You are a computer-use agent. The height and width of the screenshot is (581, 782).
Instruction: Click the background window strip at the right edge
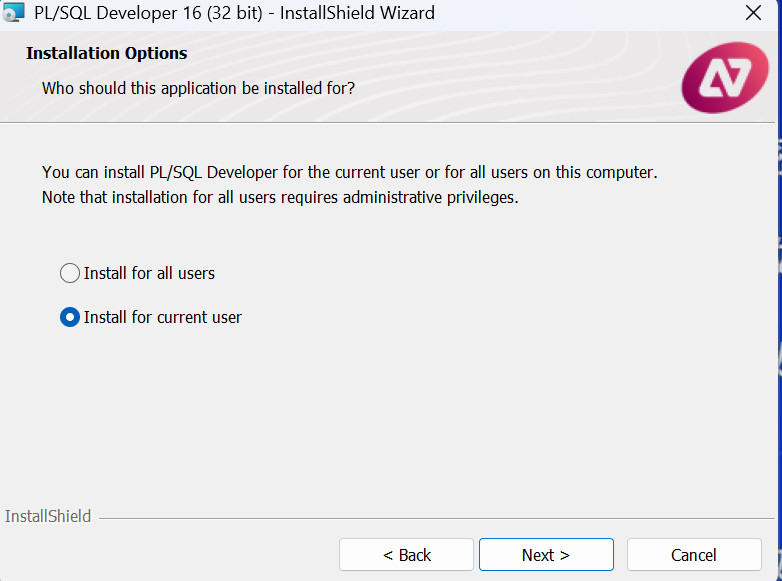click(x=778, y=300)
